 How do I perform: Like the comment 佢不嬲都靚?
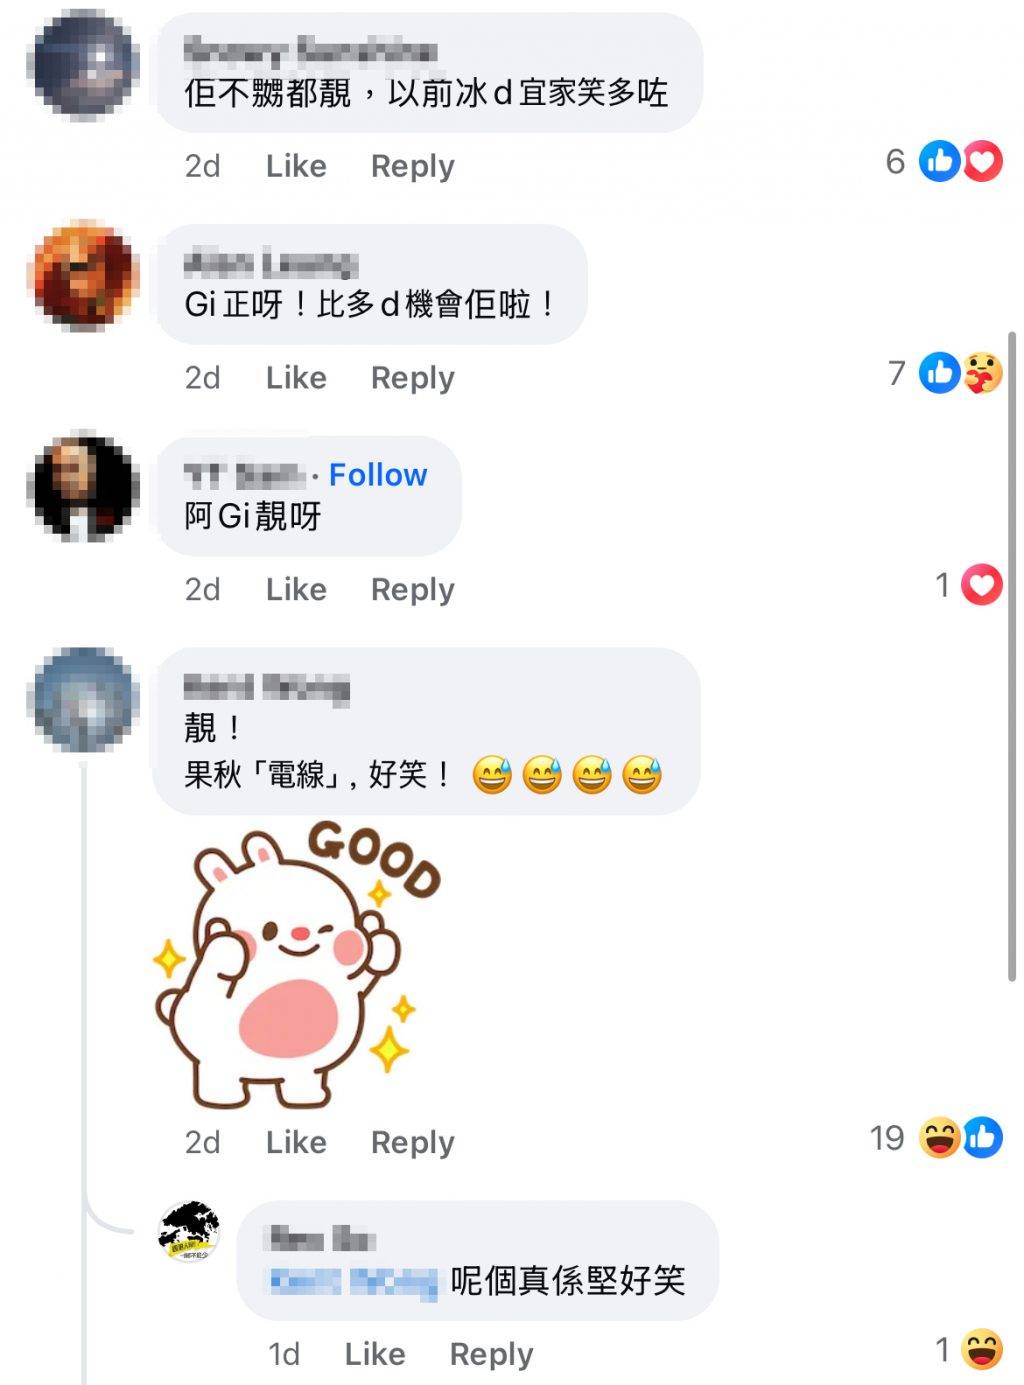pyautogui.click(x=296, y=165)
